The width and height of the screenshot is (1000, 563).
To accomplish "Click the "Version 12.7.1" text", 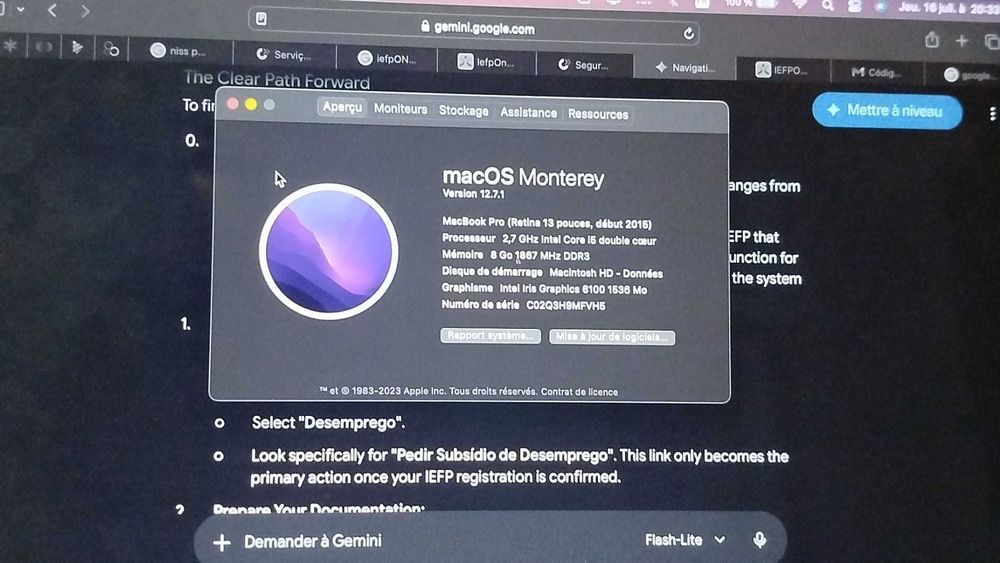I will (x=473, y=194).
